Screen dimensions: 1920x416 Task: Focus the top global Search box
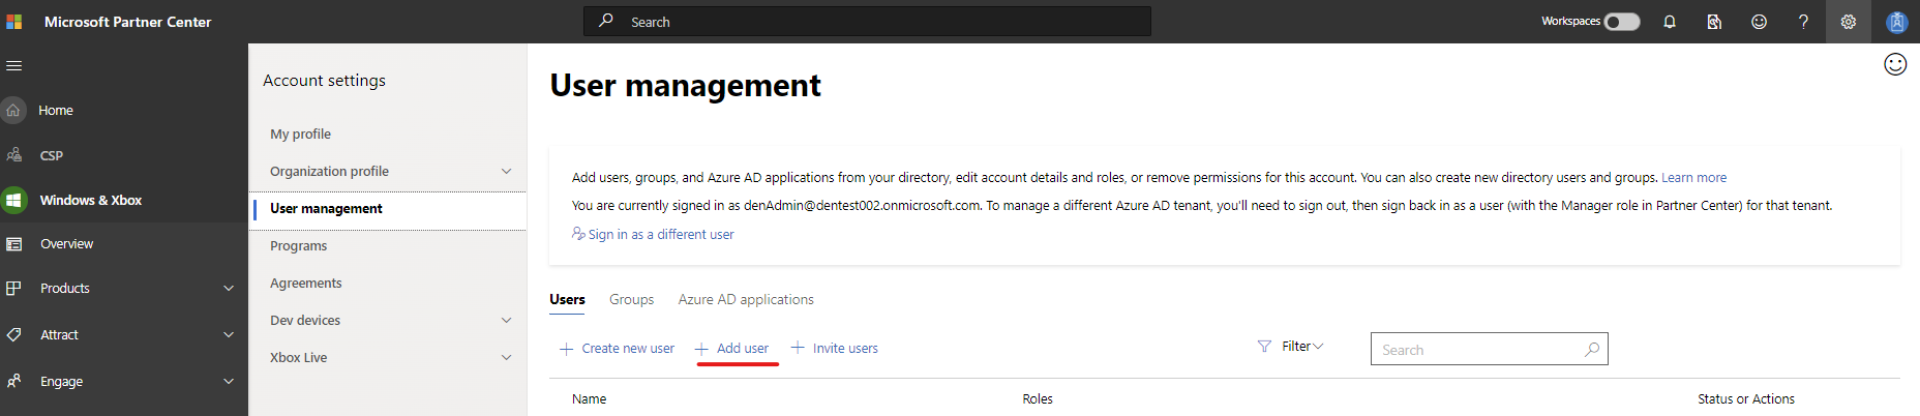(867, 21)
